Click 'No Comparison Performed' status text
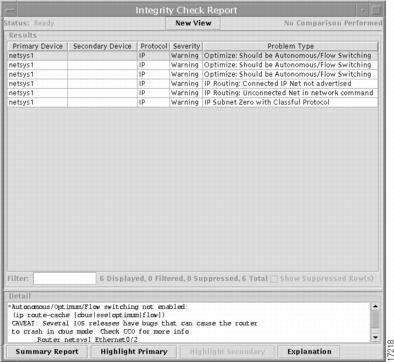Viewport: 394px width, 362px height. point(333,23)
